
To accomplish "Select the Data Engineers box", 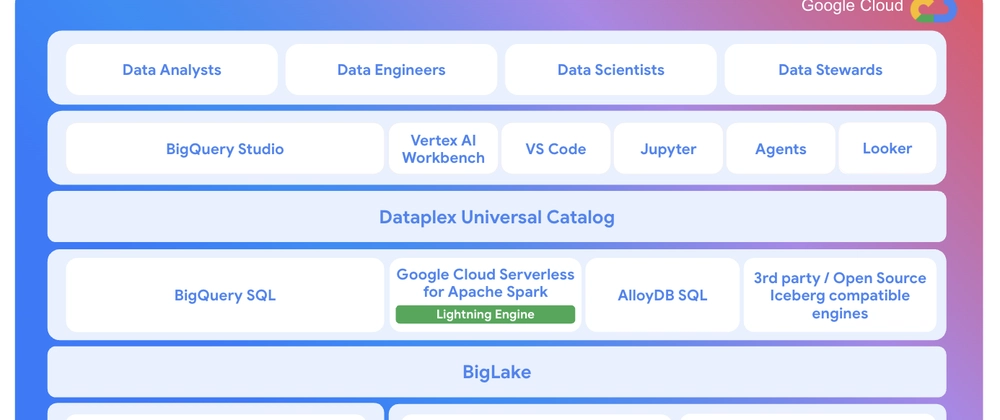I will [391, 69].
